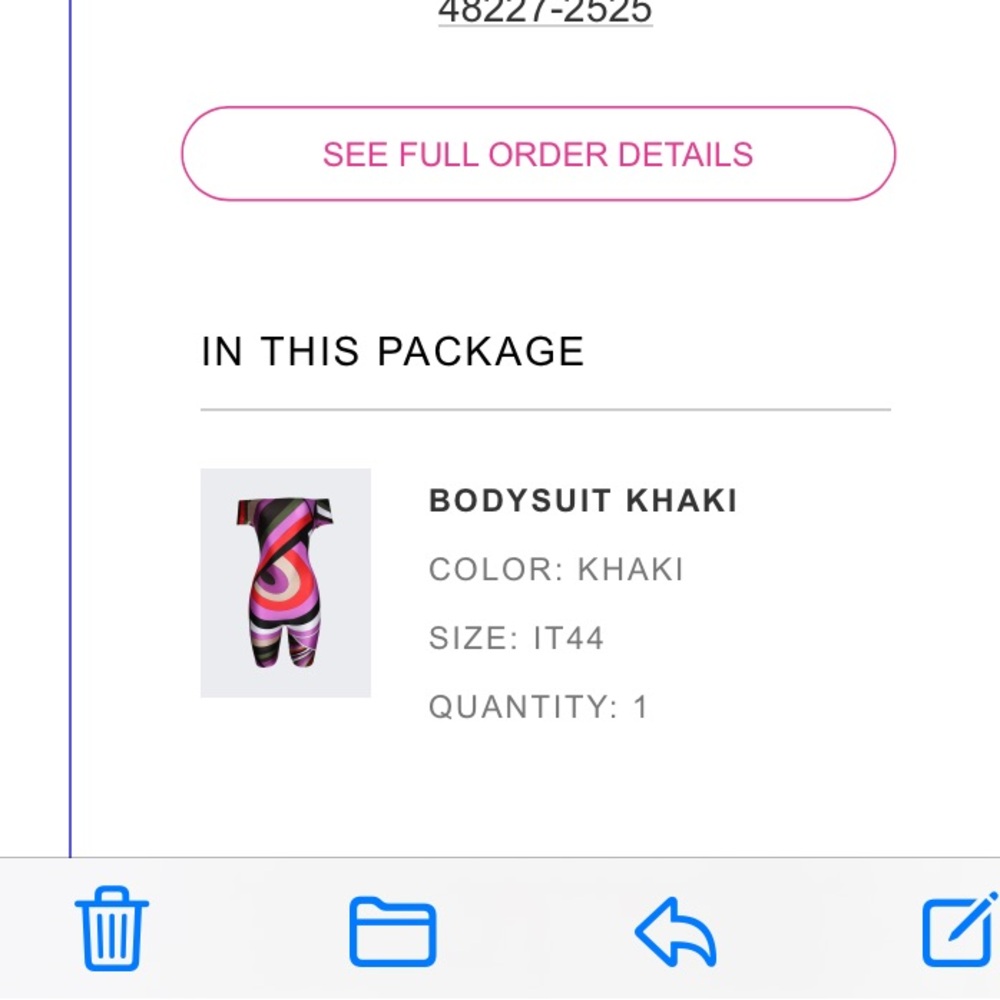Tap the trash icon to delete email
Viewport: 1000px width, 1000px height.
point(112,928)
